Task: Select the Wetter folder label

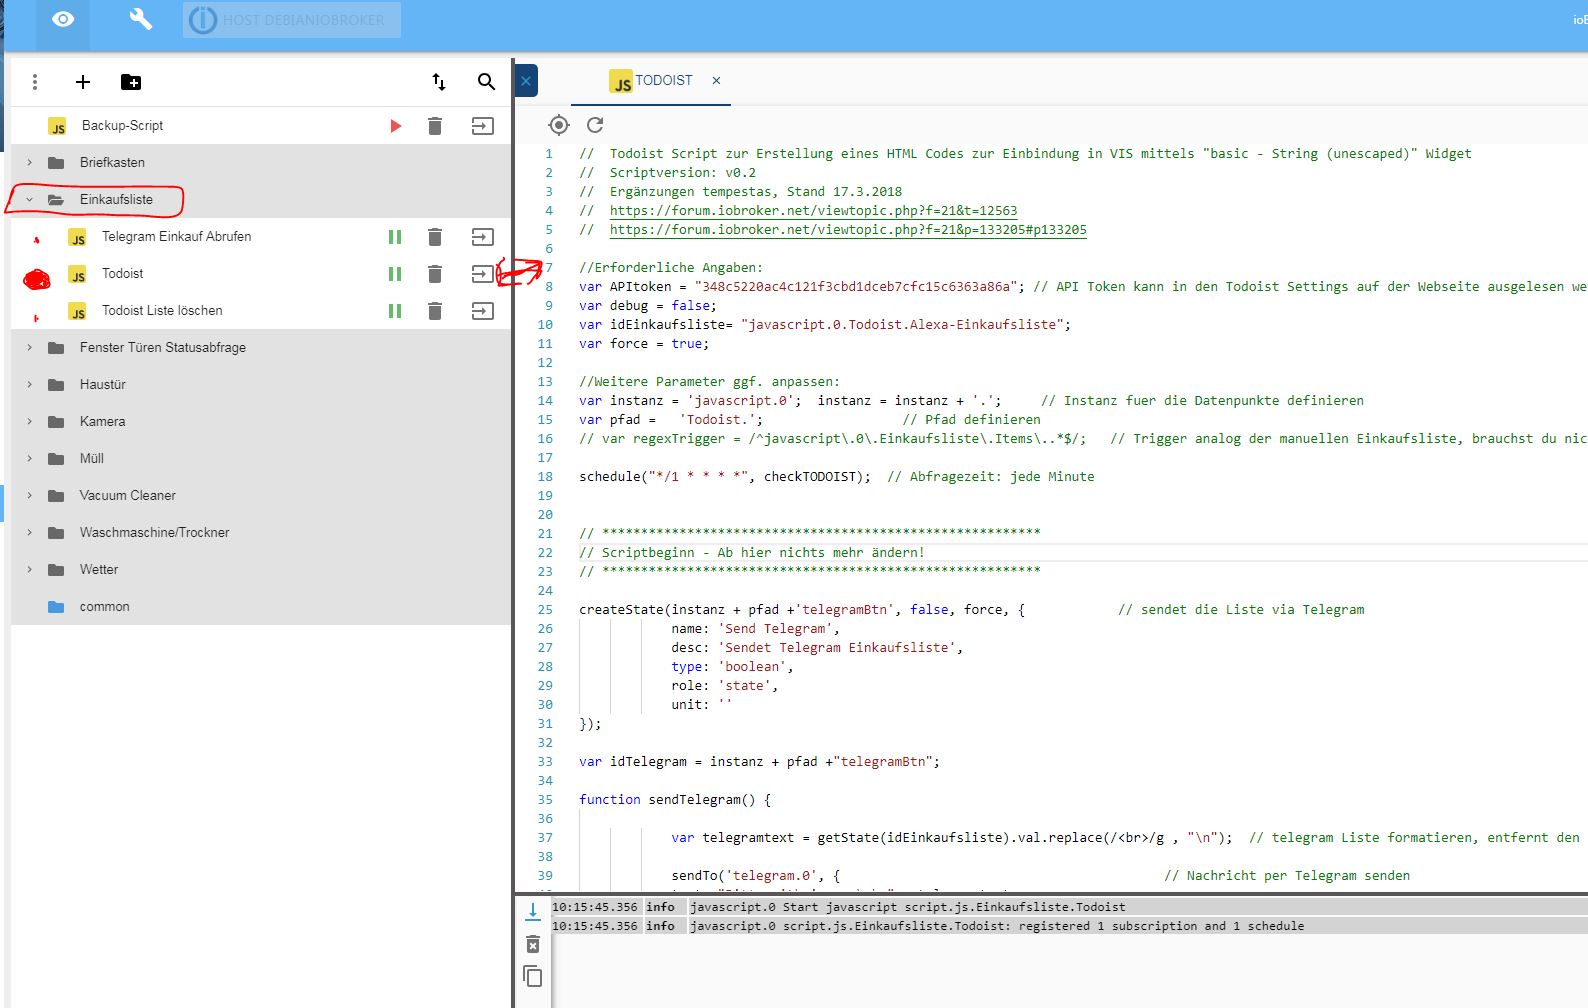Action: pyautogui.click(x=99, y=569)
